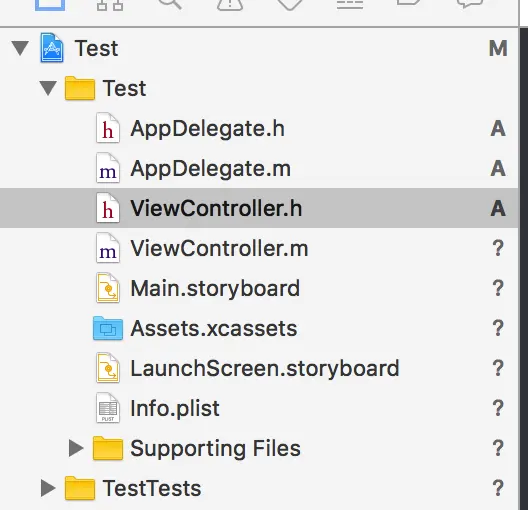Open the Find navigator magnifier icon
The height and width of the screenshot is (510, 528).
point(170,4)
